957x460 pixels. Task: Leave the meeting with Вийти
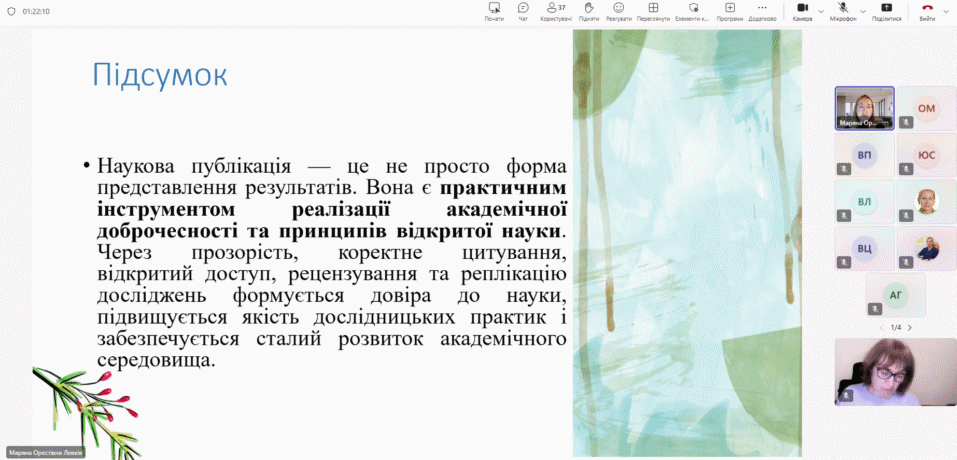(927, 11)
